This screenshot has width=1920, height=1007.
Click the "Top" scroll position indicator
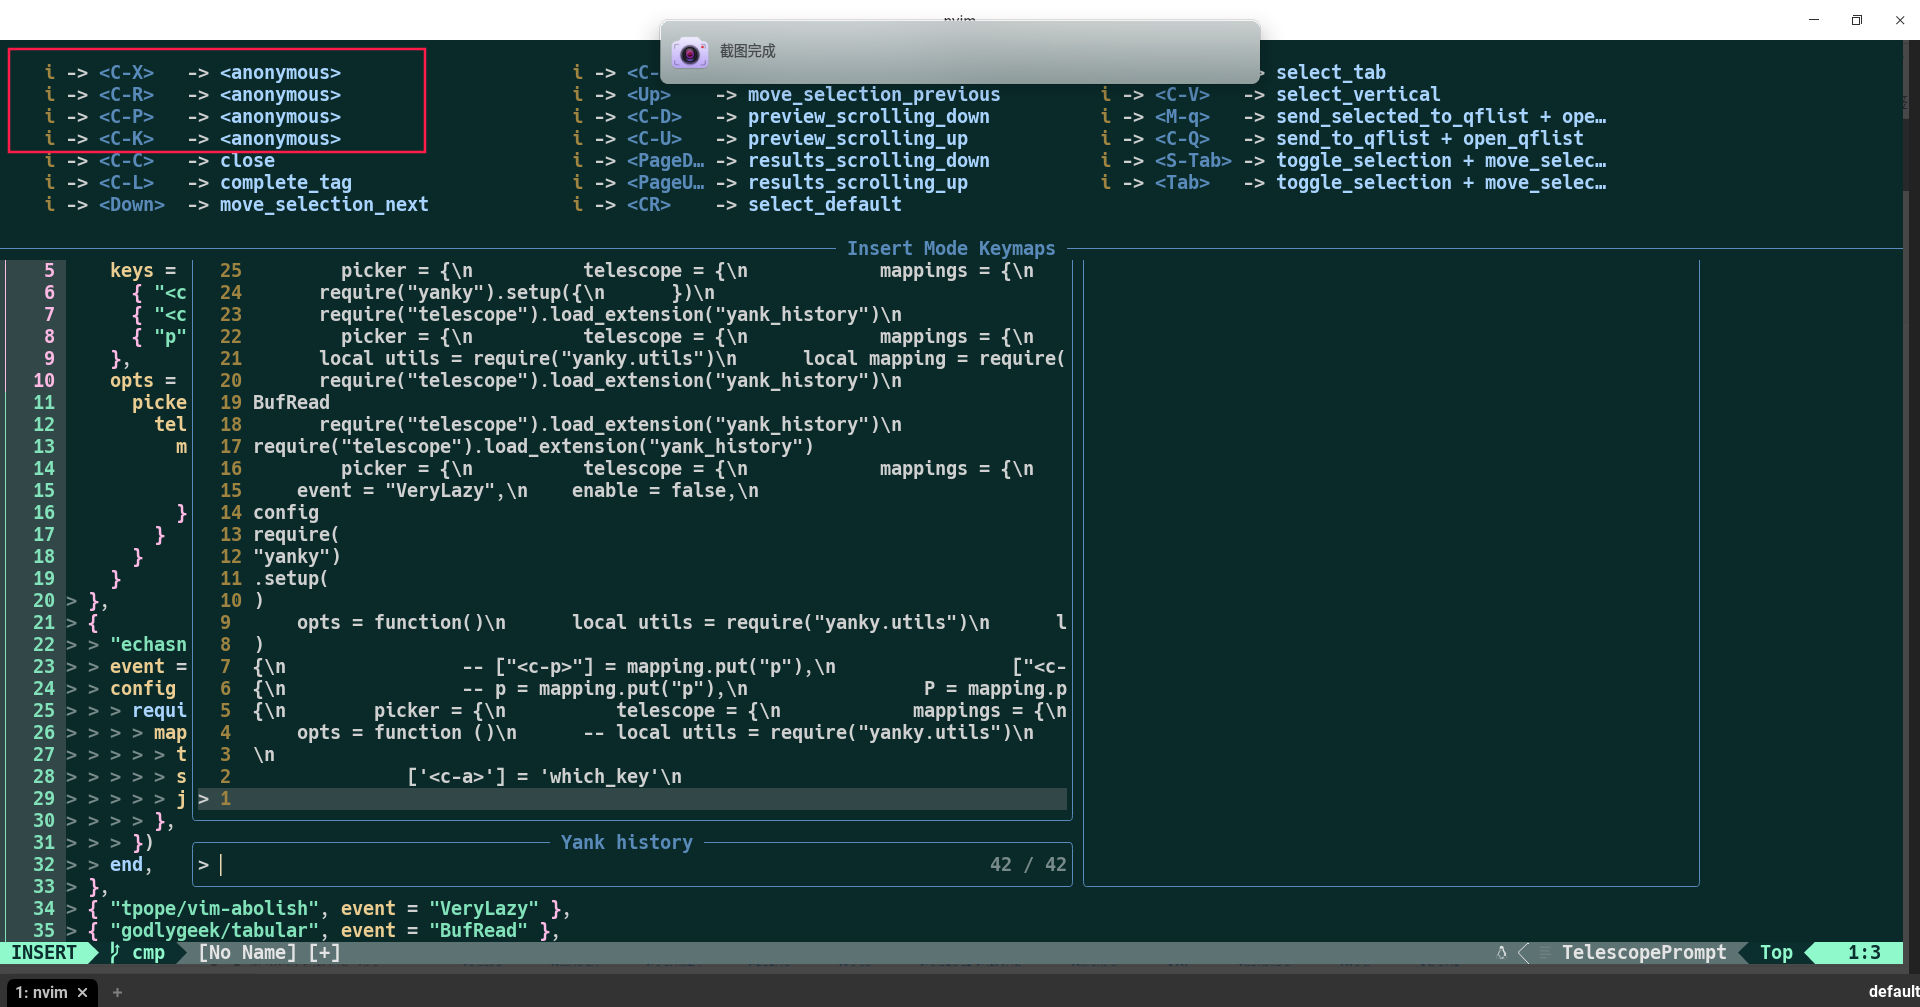tap(1776, 953)
